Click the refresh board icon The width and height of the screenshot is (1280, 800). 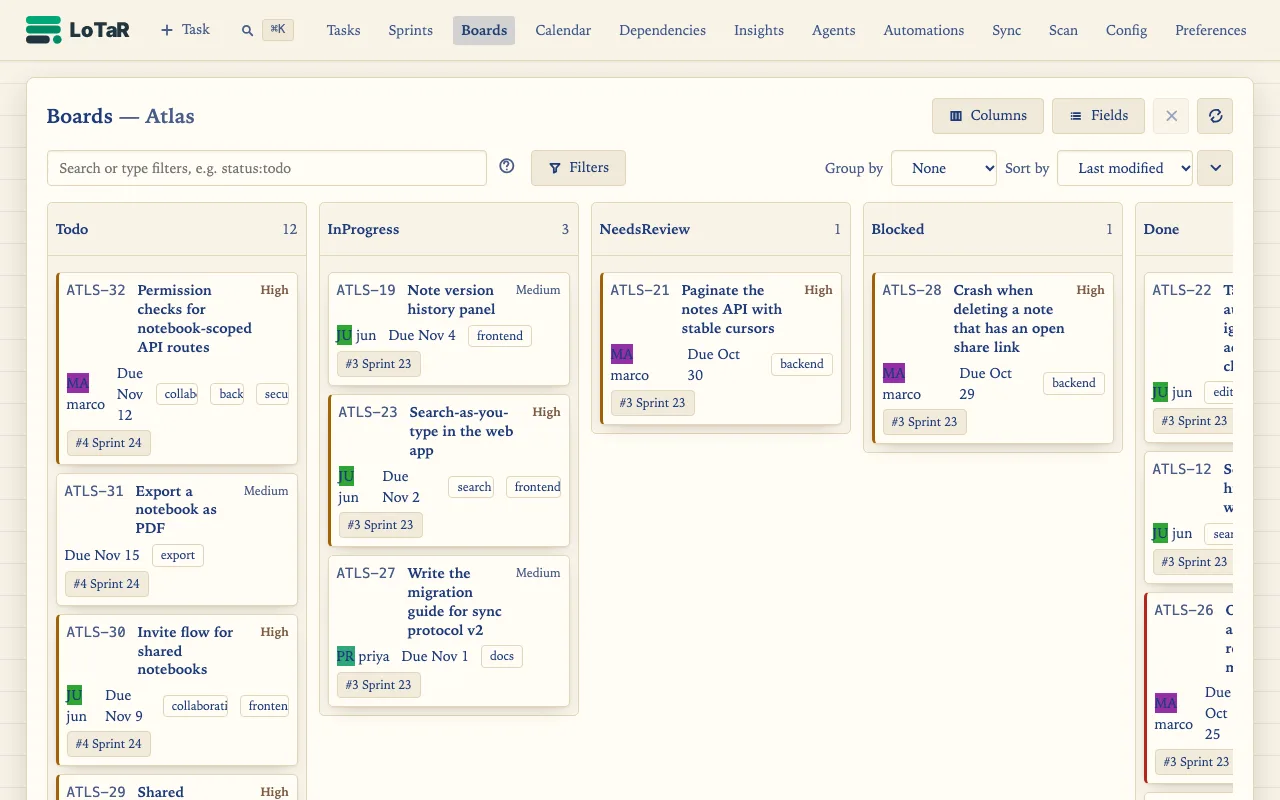click(1215, 116)
